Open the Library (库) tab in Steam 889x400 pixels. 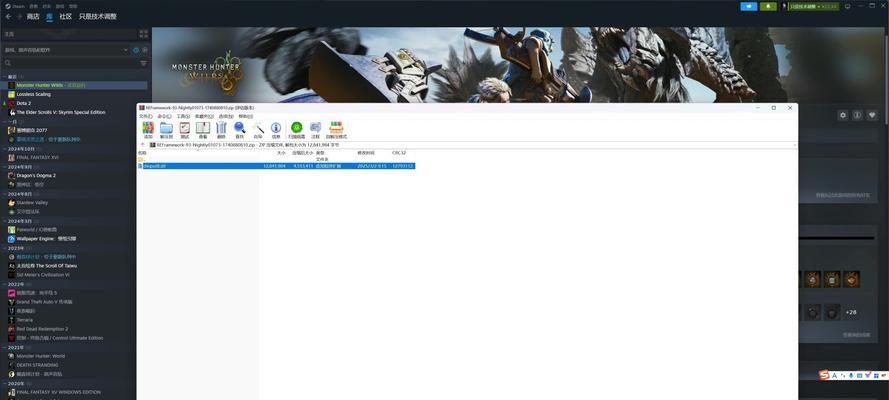tap(49, 17)
